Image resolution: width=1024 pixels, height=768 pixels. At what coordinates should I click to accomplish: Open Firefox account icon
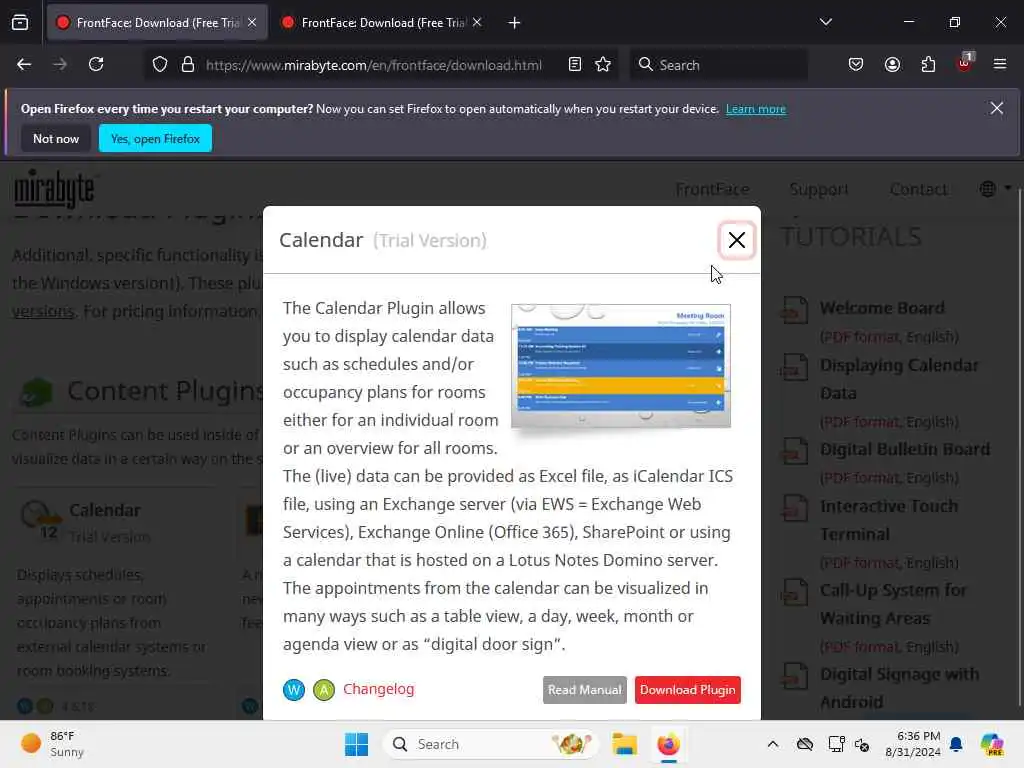[x=892, y=65]
